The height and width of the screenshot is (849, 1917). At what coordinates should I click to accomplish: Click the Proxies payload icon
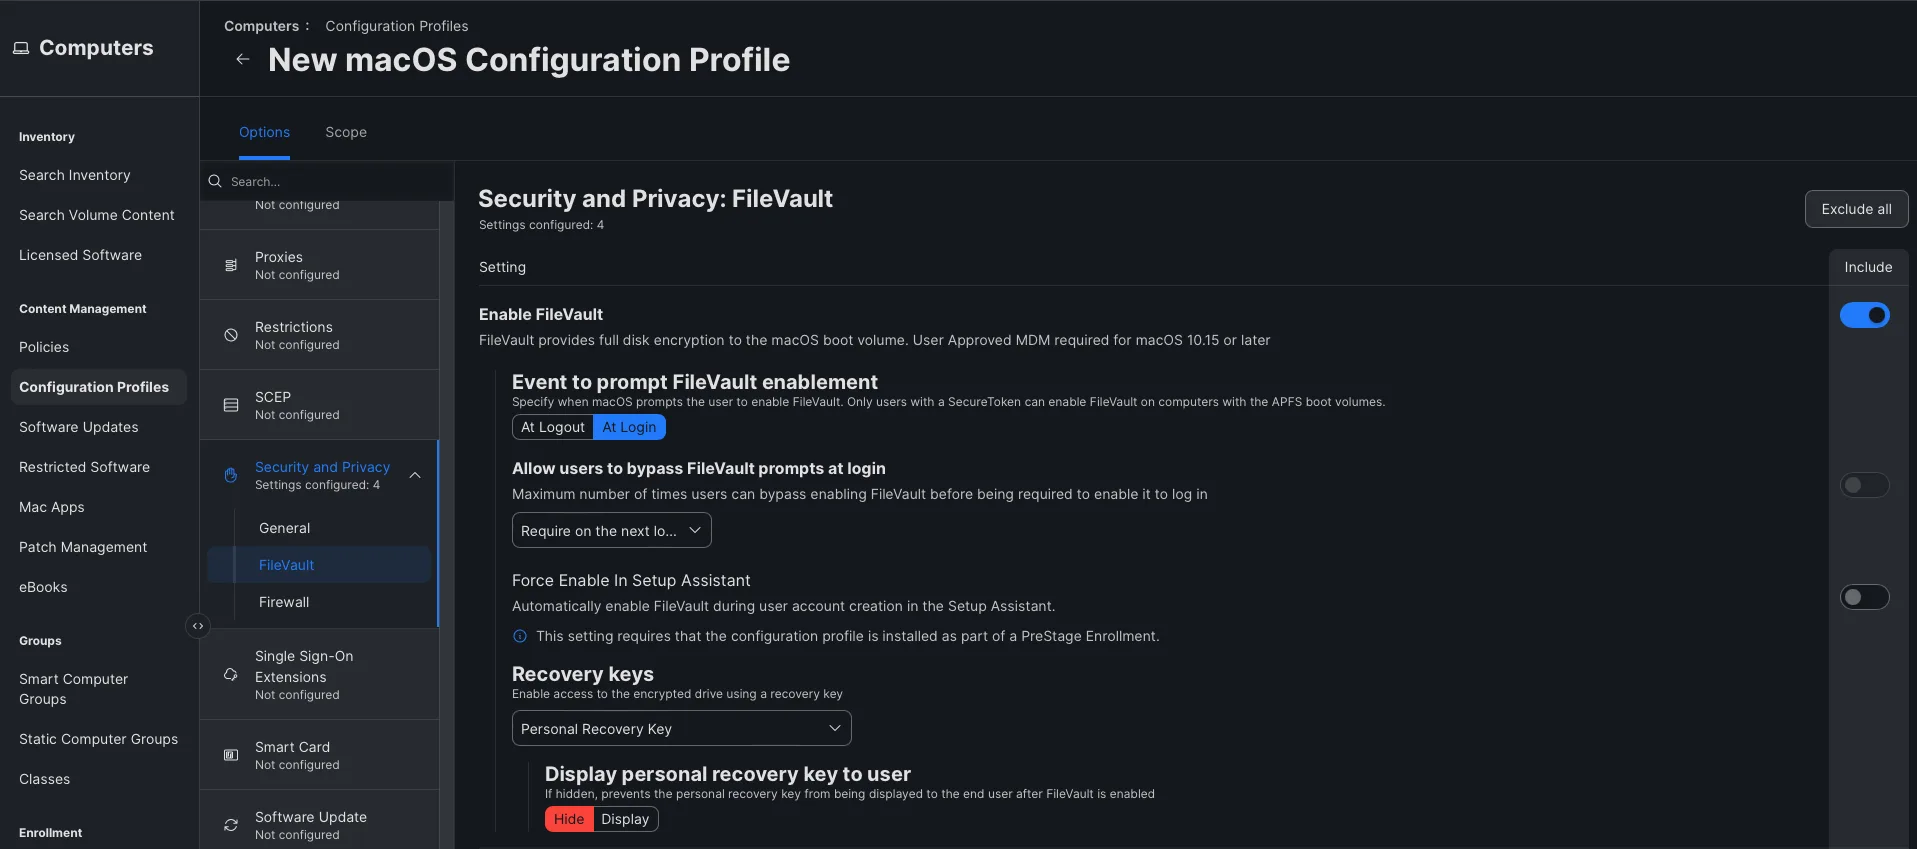[231, 266]
